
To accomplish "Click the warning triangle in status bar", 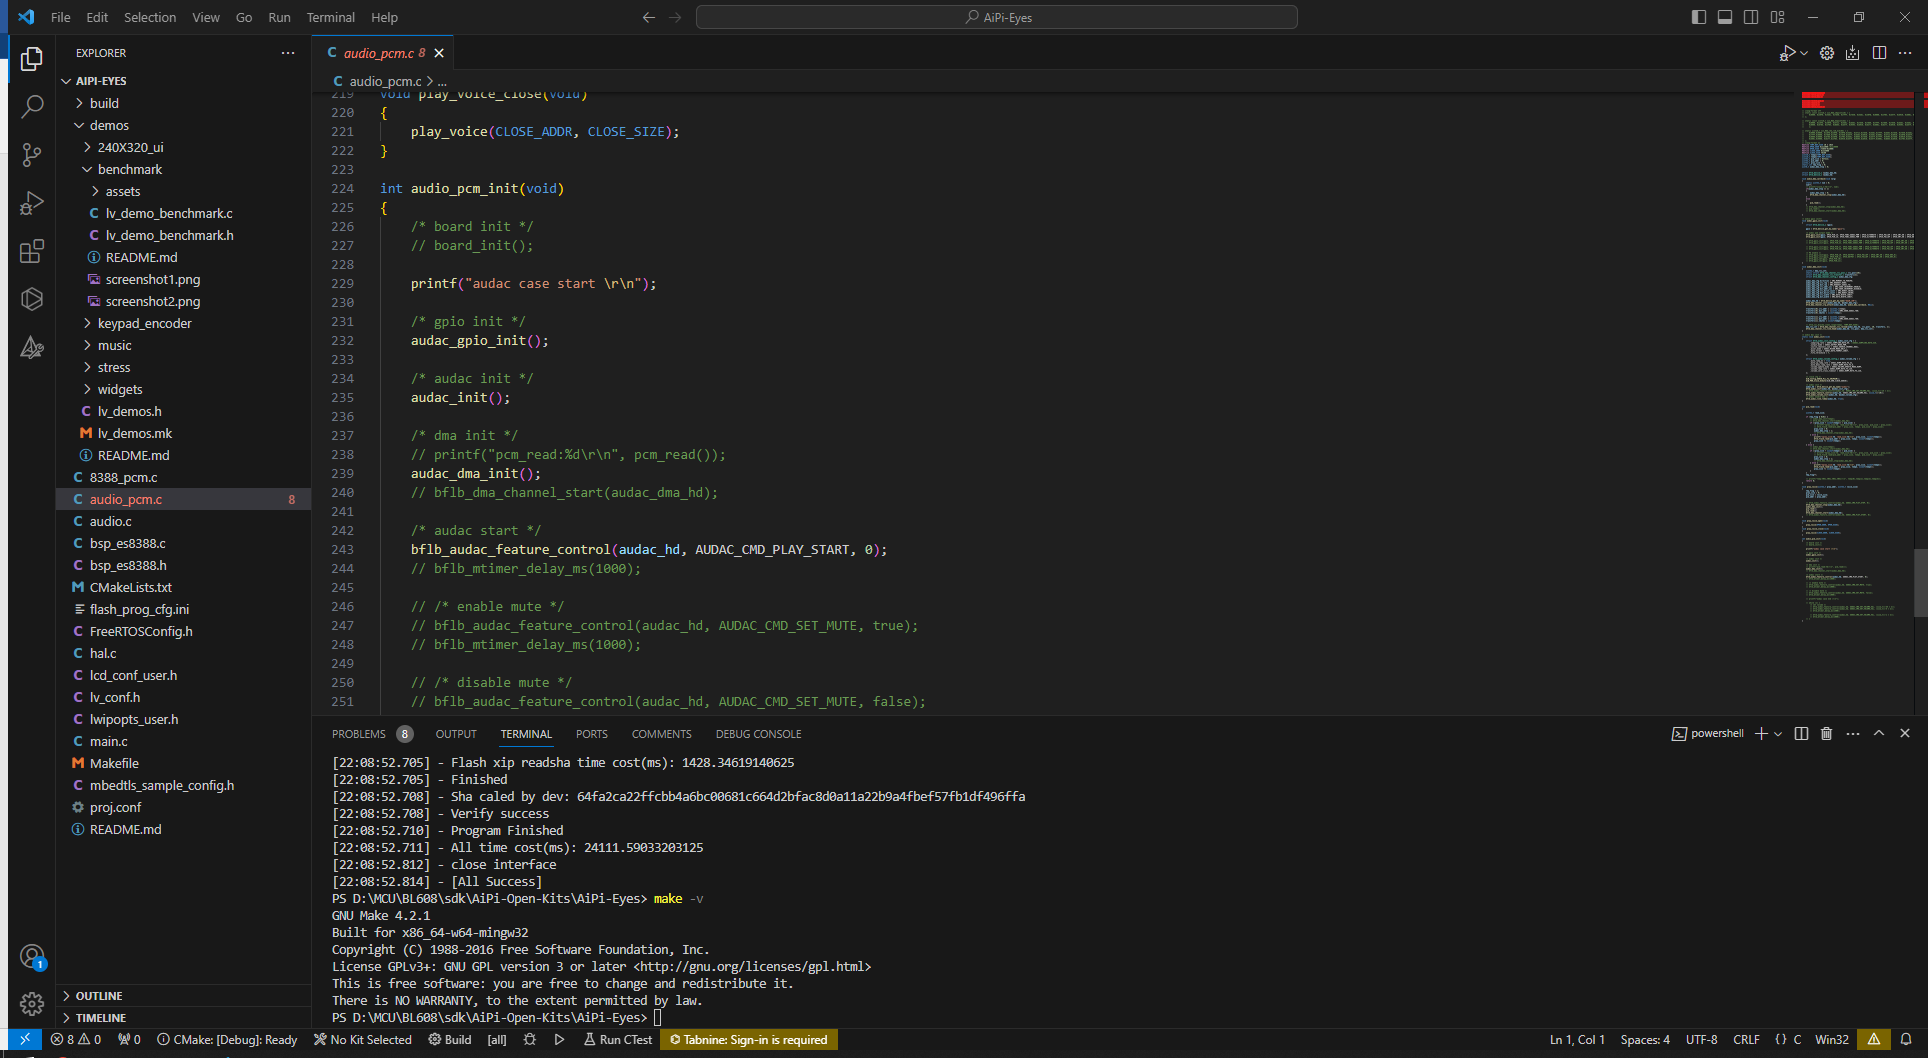I will pos(1874,1040).
